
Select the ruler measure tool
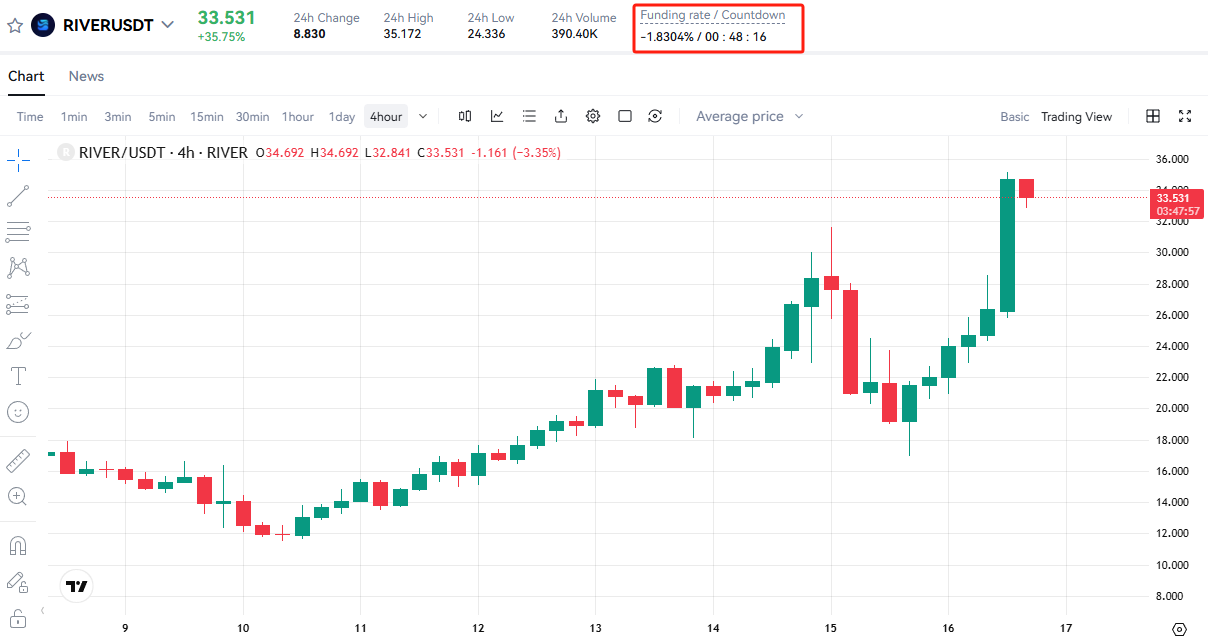18,461
